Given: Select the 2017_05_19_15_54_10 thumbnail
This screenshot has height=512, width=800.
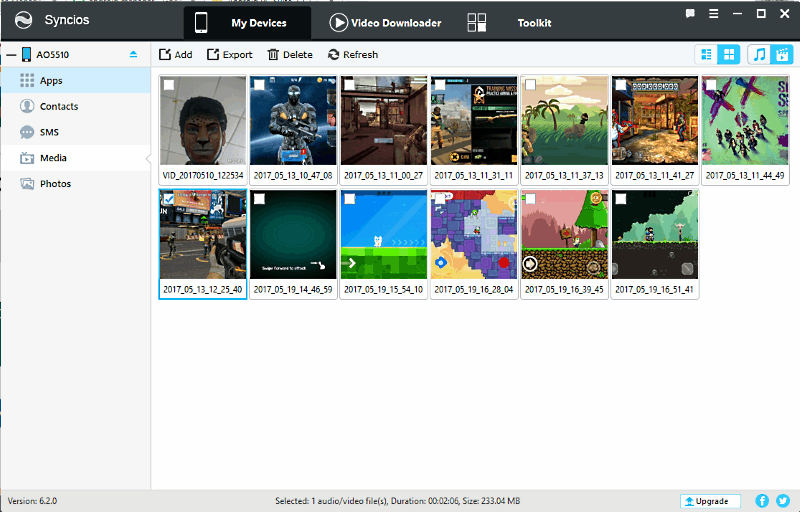Looking at the screenshot, I should pos(384,235).
